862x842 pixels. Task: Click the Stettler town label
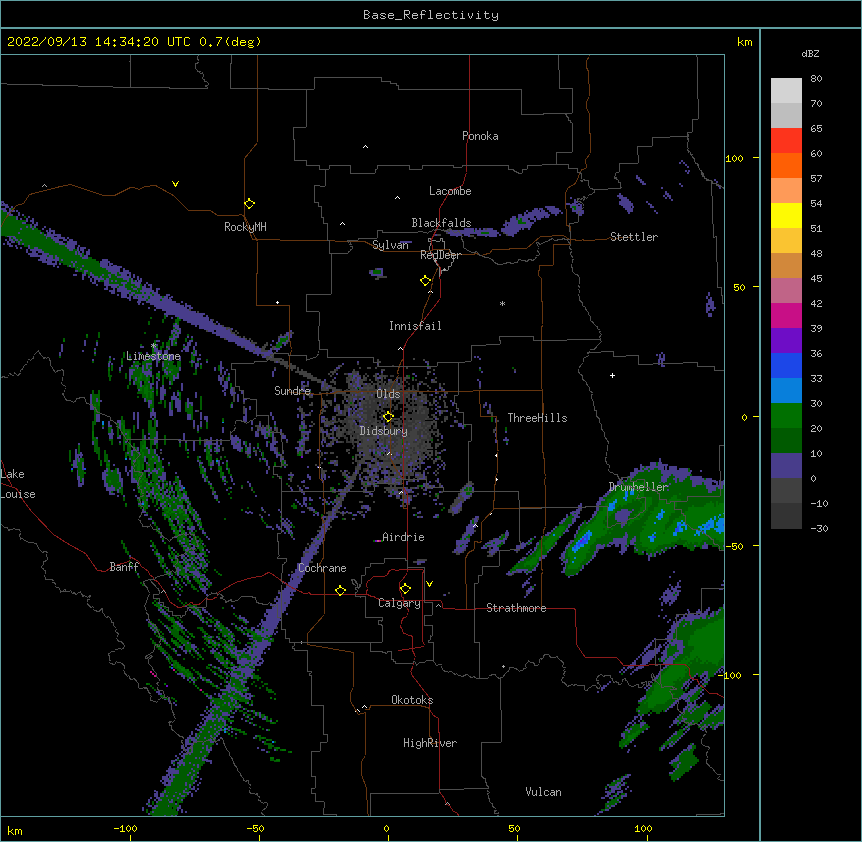[634, 237]
